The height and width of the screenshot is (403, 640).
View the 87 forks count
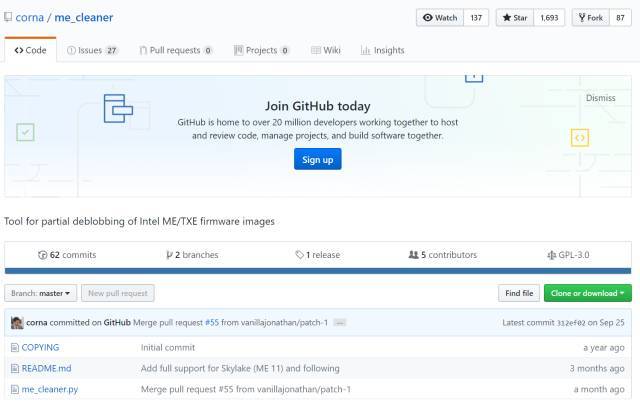click(620, 18)
